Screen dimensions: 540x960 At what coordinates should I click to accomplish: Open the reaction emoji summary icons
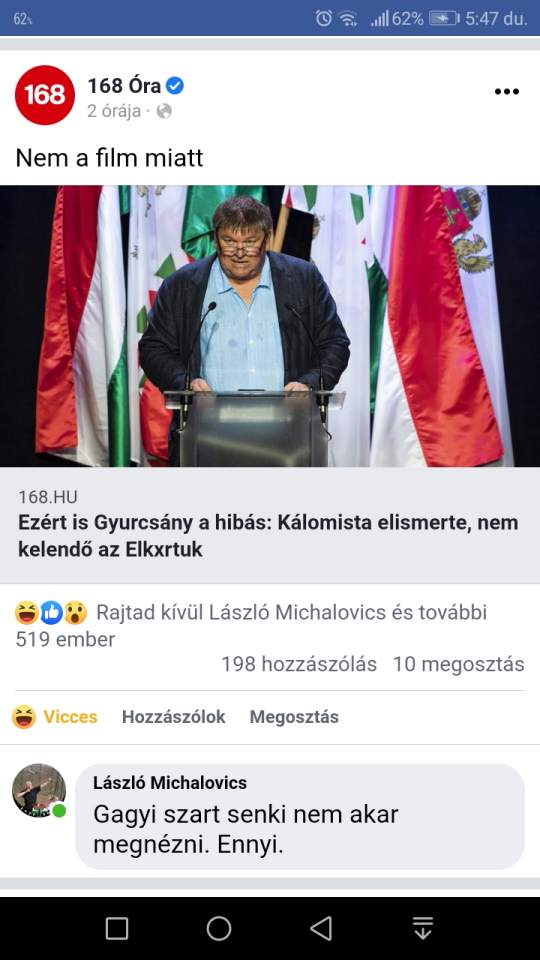point(51,613)
